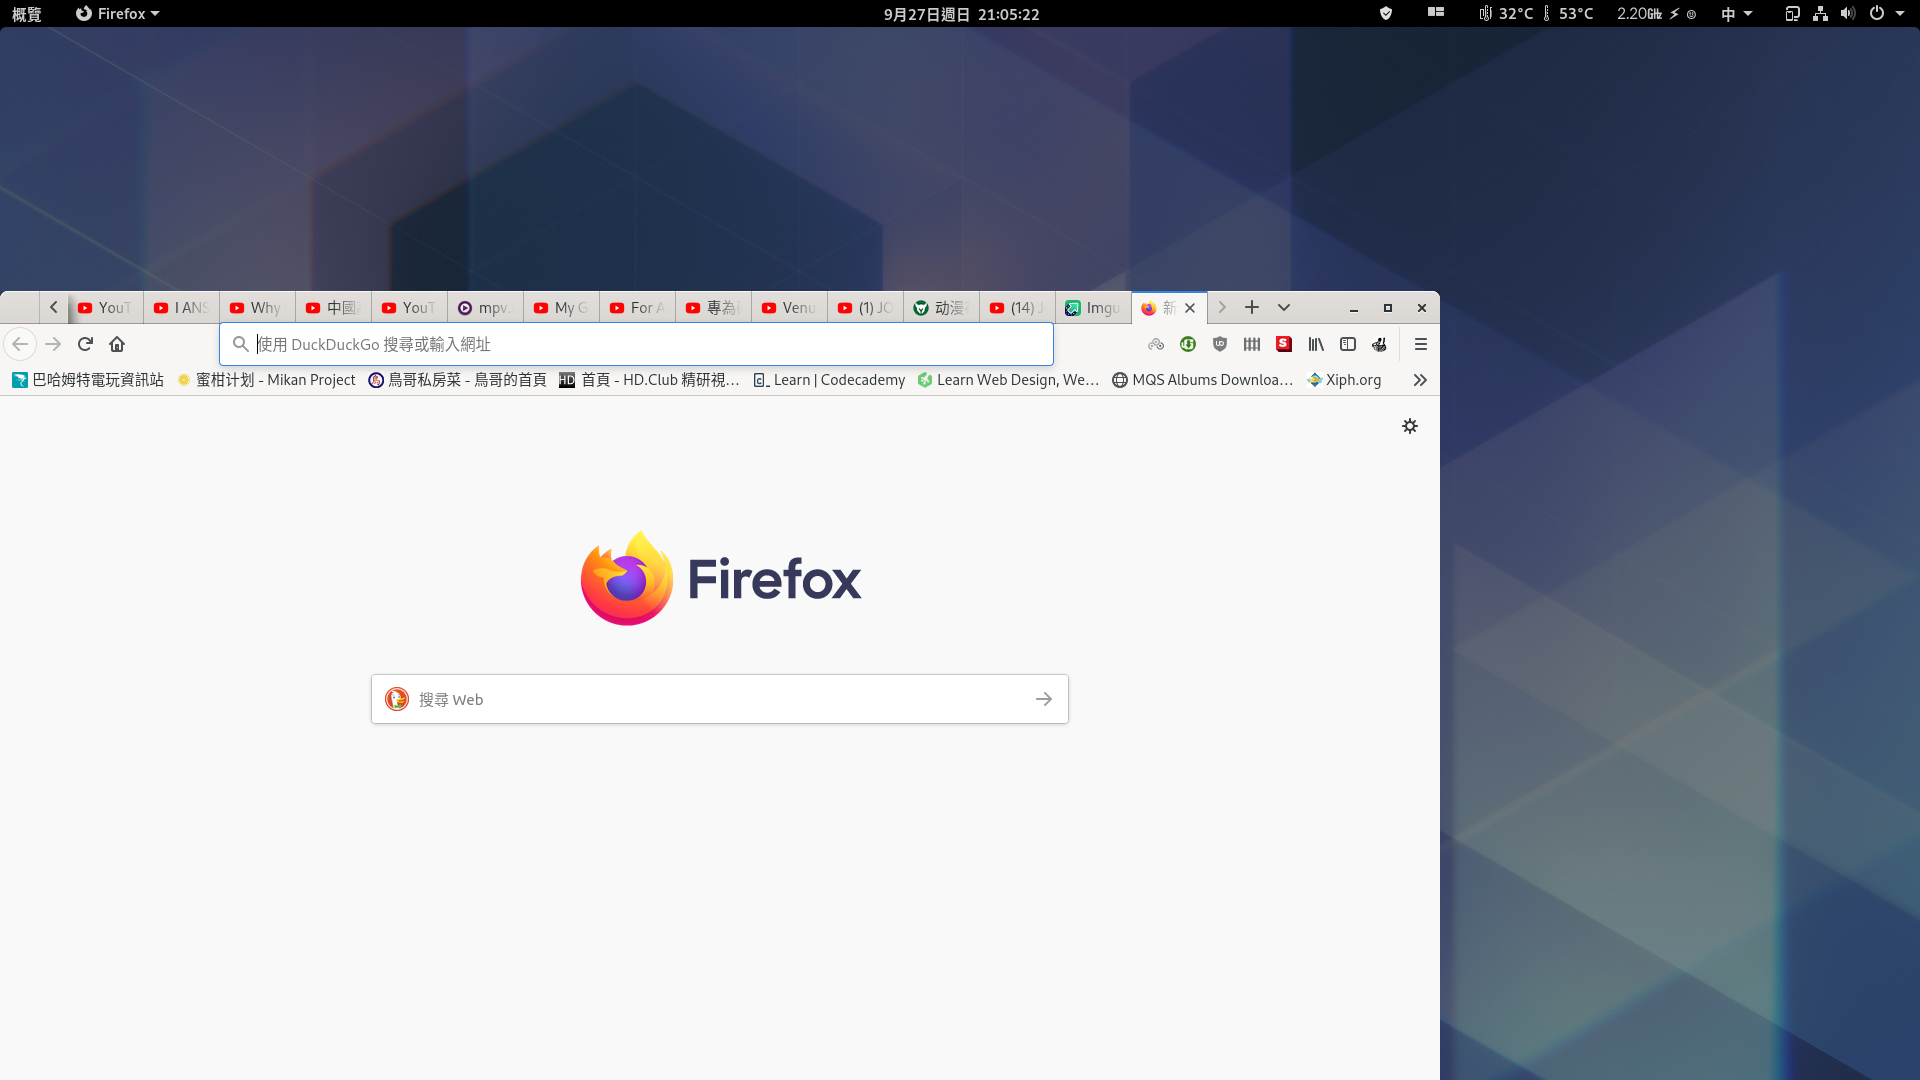Open a new tab with plus button
Image resolution: width=1920 pixels, height=1080 pixels.
[1252, 307]
